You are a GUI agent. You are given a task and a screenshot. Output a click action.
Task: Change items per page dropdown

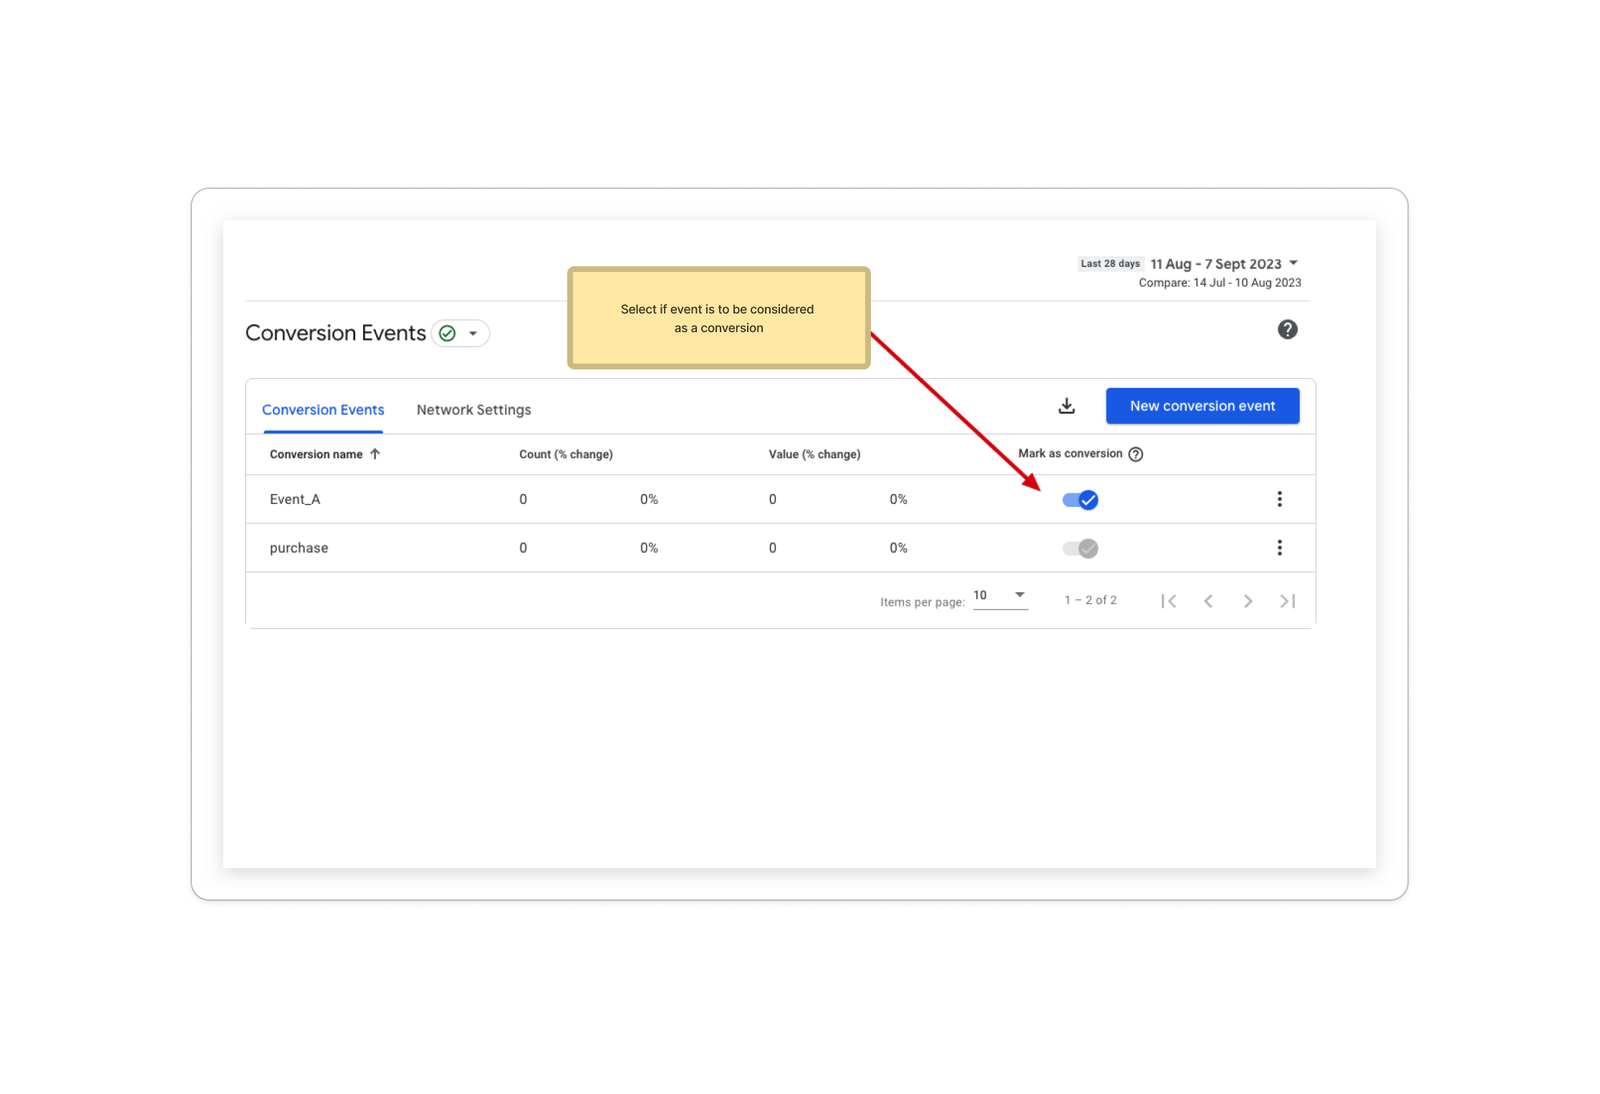1000,596
